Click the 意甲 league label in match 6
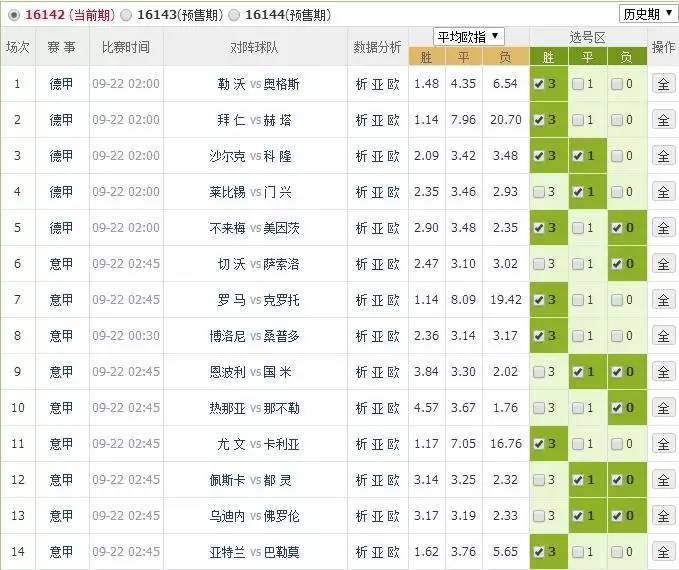Image resolution: width=679 pixels, height=570 pixels. (x=61, y=264)
